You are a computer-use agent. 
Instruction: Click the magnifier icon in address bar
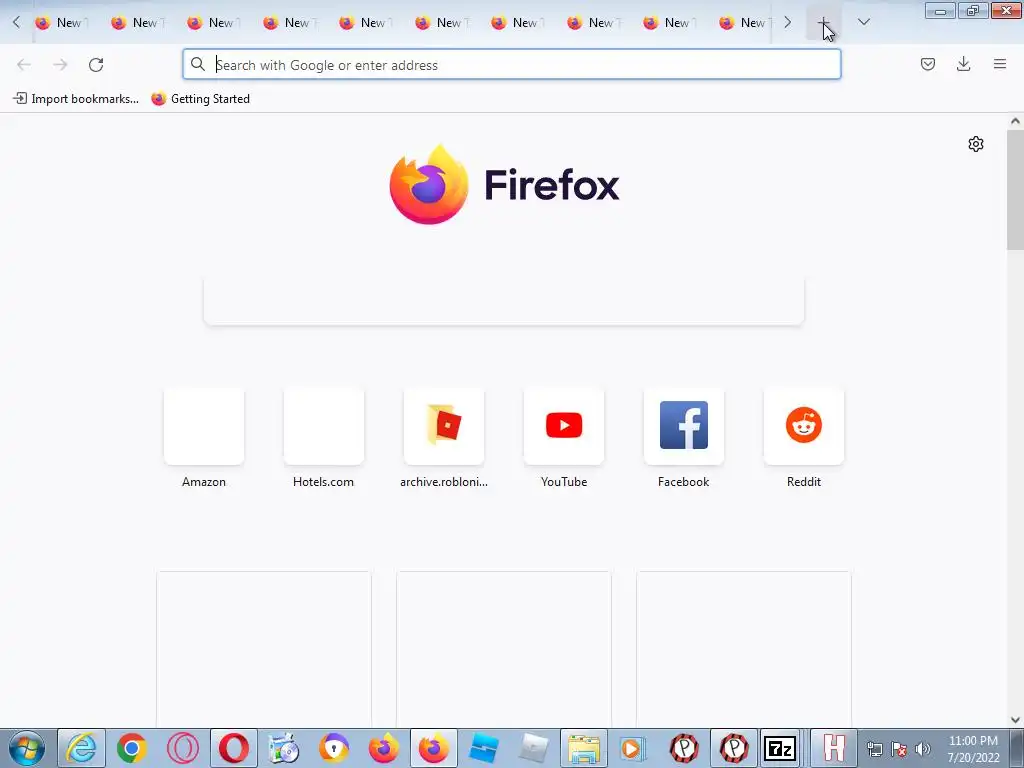(x=197, y=64)
